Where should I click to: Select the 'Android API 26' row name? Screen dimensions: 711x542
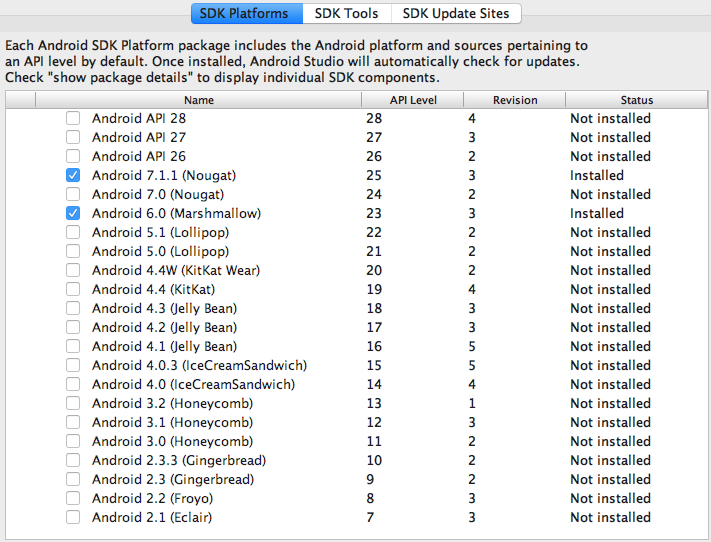pyautogui.click(x=139, y=156)
